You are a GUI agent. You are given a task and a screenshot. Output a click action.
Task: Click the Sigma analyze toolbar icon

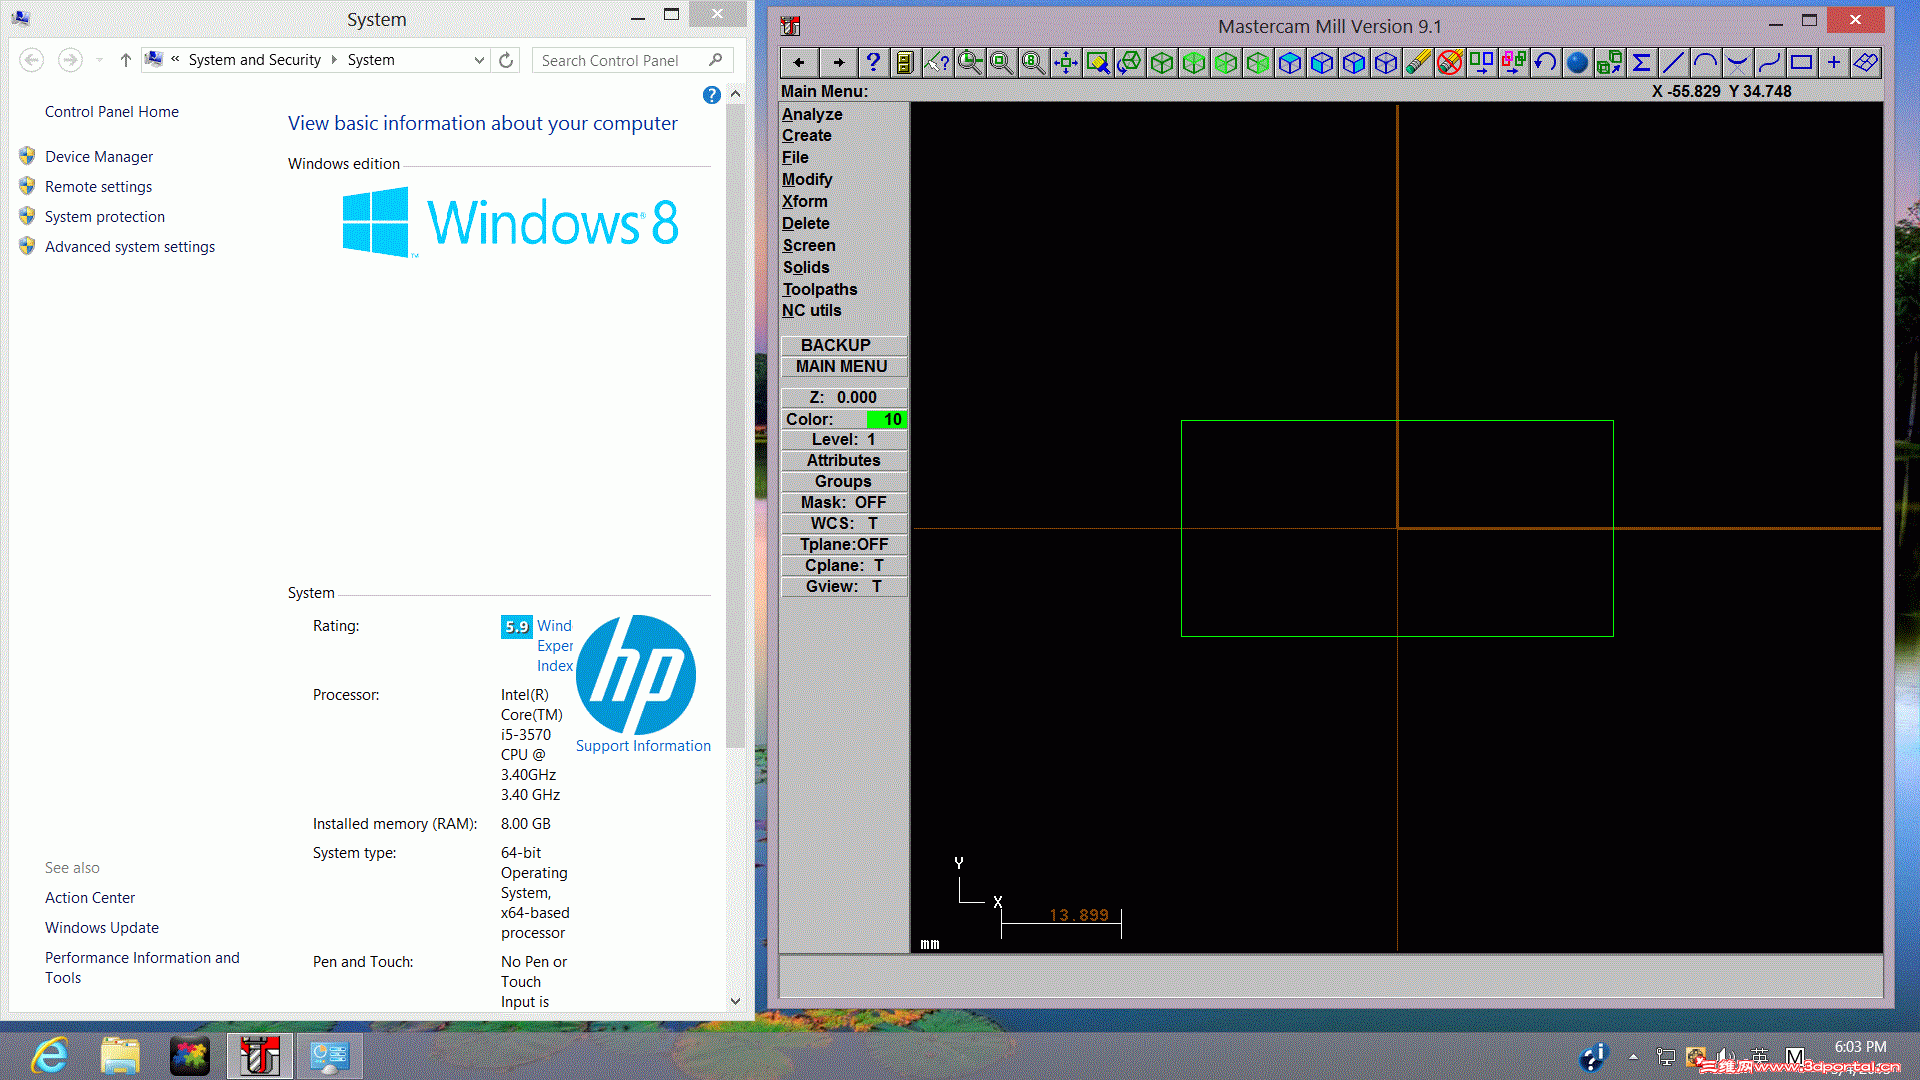point(1641,63)
